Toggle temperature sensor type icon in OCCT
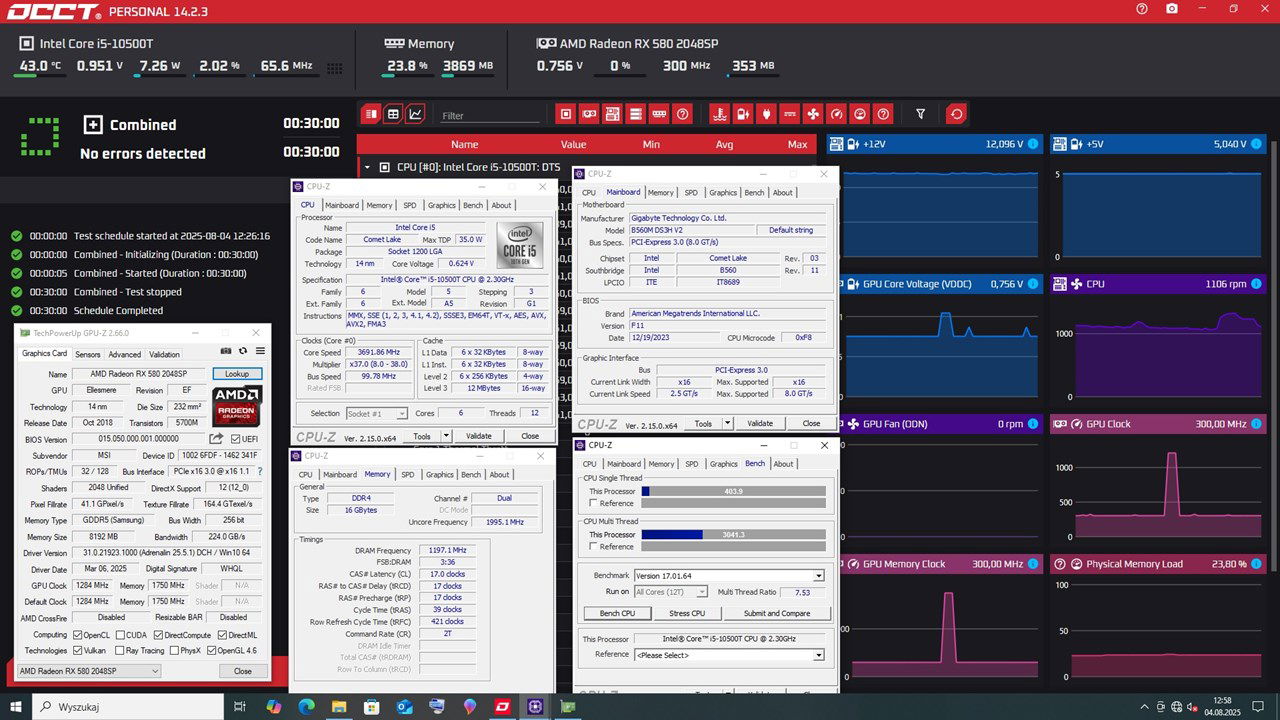 click(x=718, y=114)
